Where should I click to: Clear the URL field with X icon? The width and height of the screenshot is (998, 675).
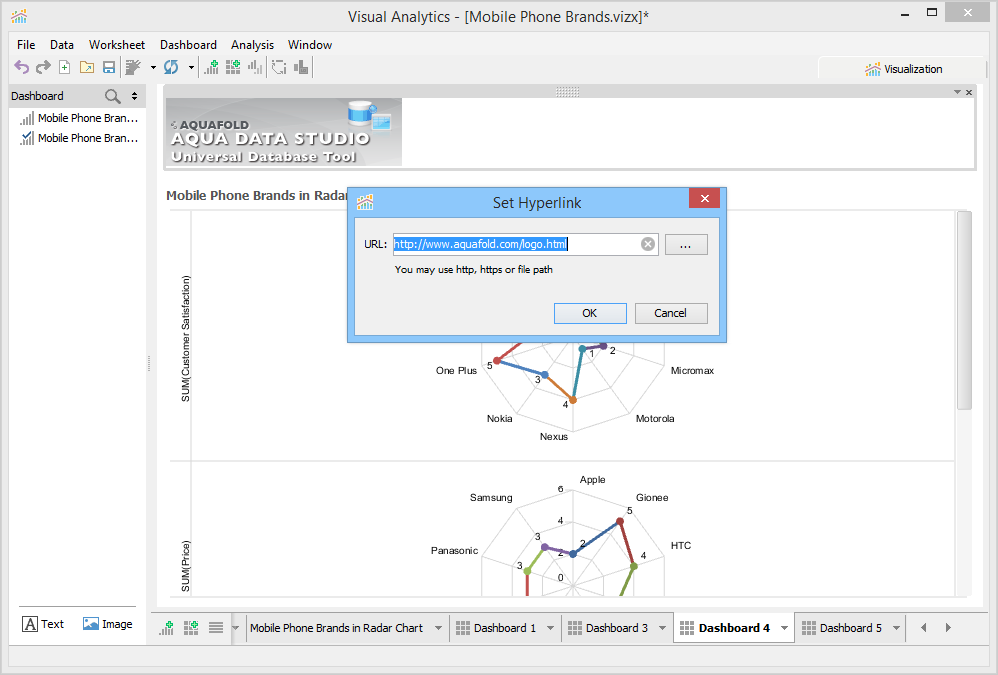(648, 244)
